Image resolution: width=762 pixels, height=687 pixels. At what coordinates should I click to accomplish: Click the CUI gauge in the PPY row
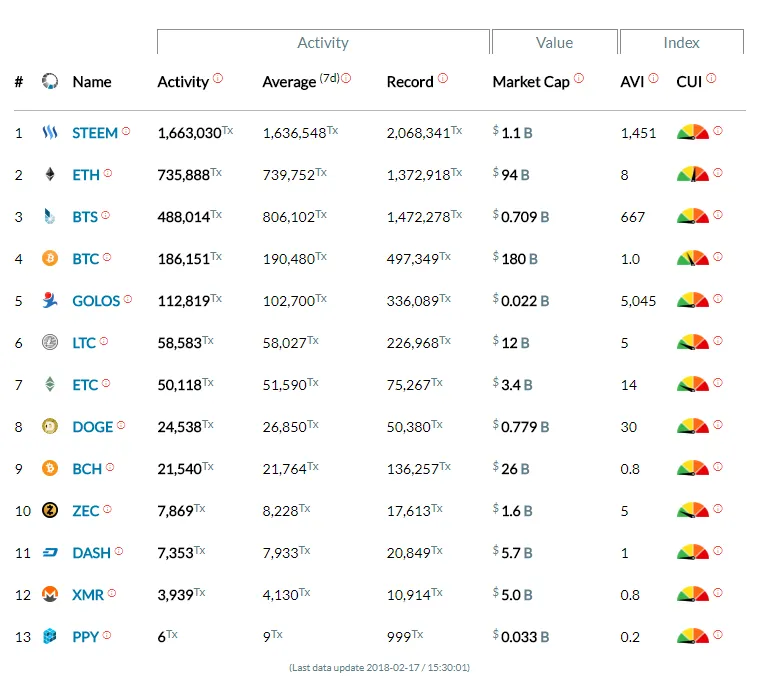click(693, 636)
